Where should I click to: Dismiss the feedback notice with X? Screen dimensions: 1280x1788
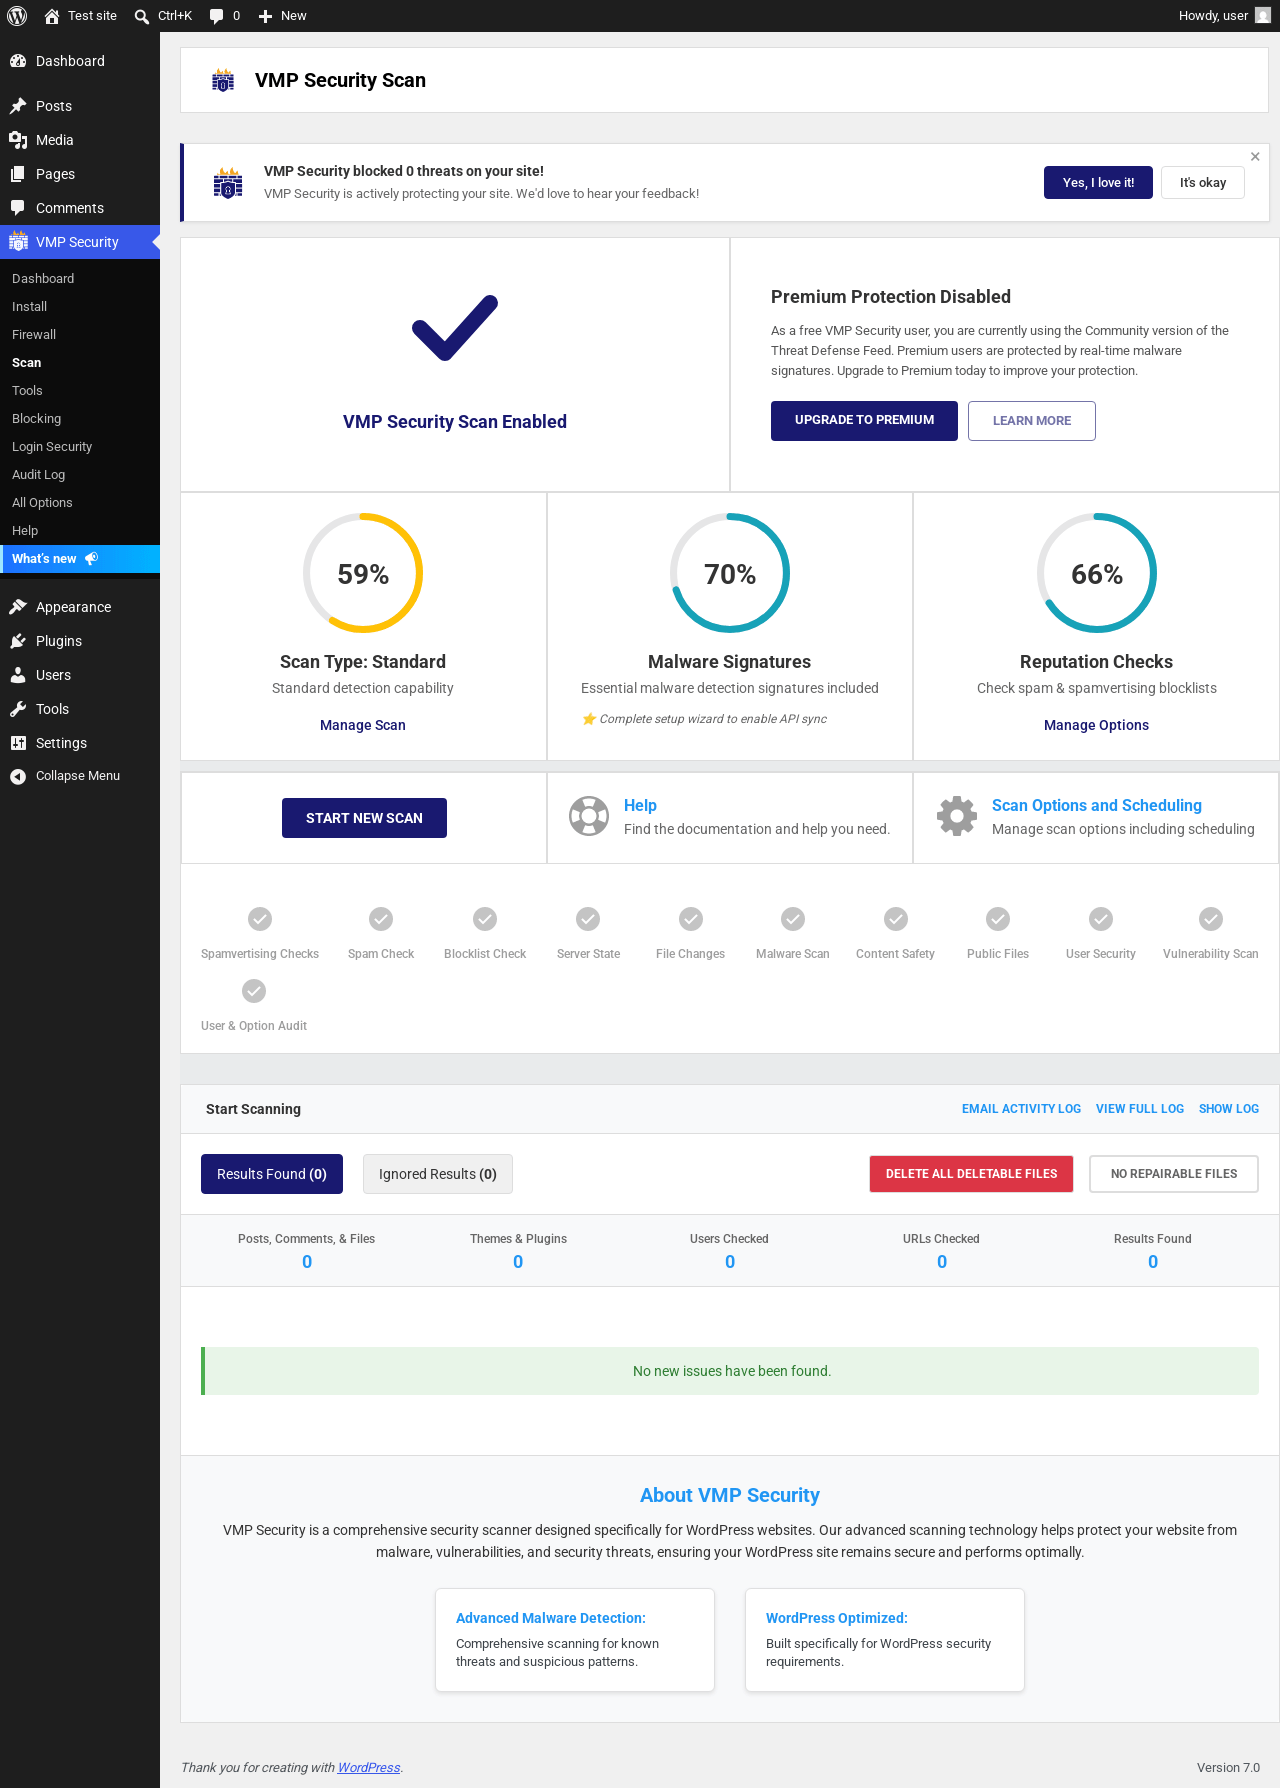coord(1255,157)
